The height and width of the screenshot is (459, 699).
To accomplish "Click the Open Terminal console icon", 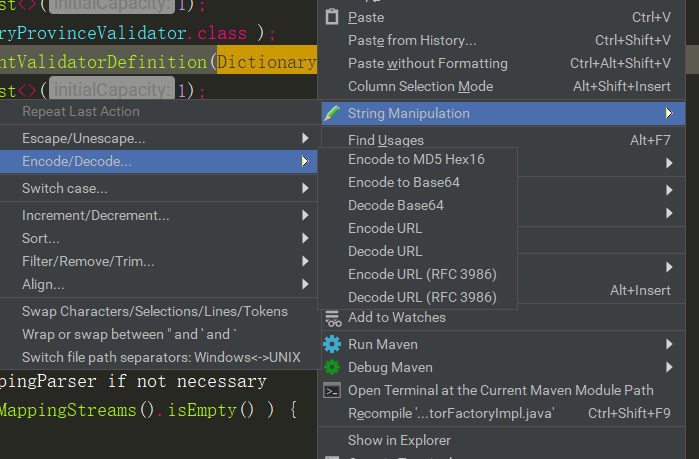I will point(332,390).
